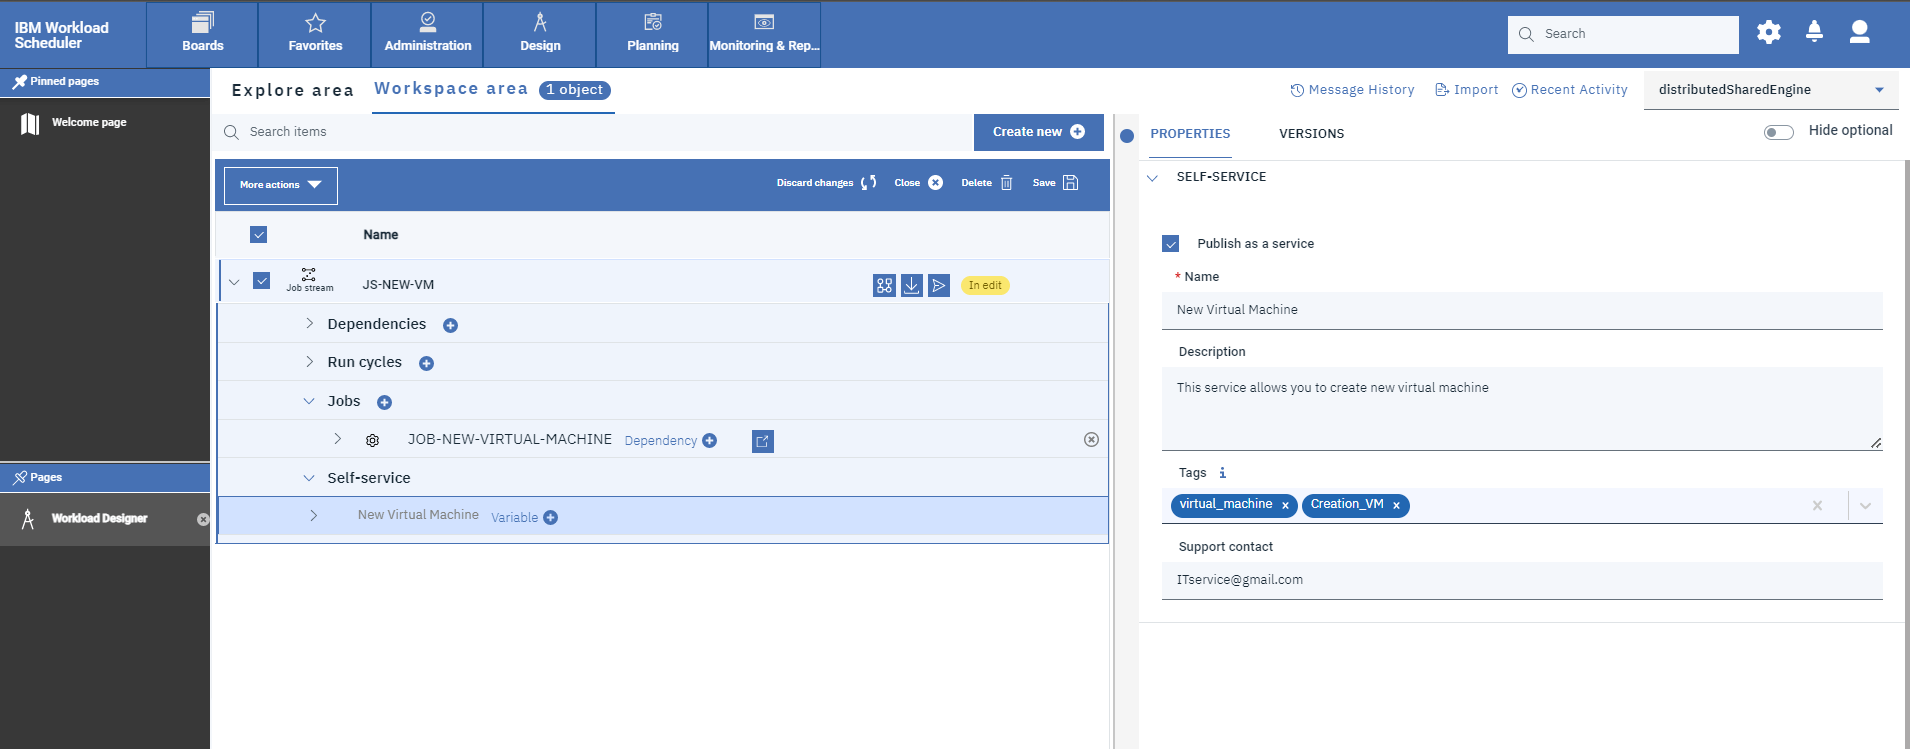Viewport: 1910px width, 749px height.
Task: Click the Support contact input field
Action: coord(1520,580)
